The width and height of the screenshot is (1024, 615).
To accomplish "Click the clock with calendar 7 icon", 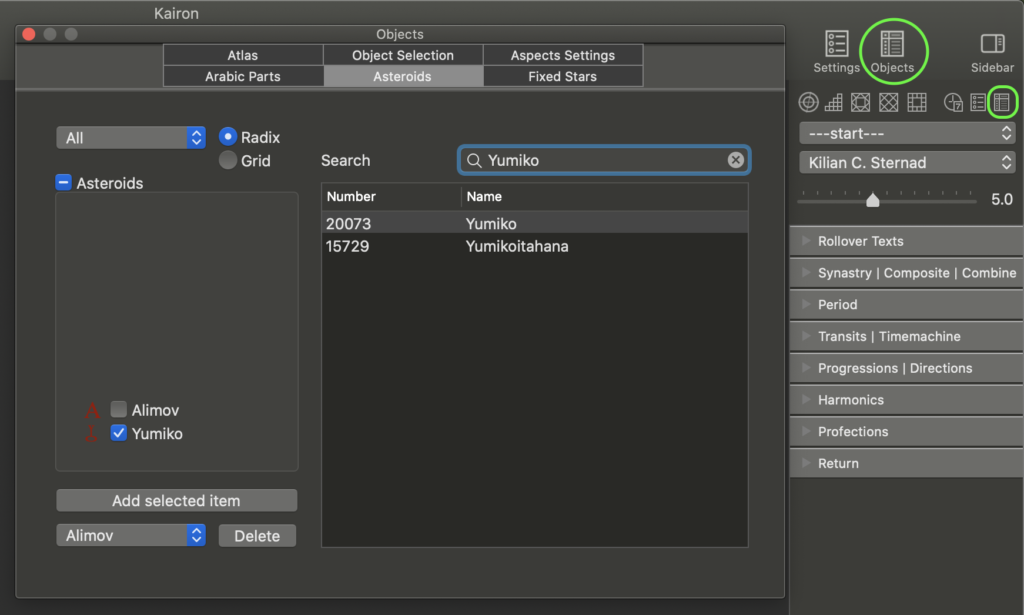I will [x=953, y=102].
